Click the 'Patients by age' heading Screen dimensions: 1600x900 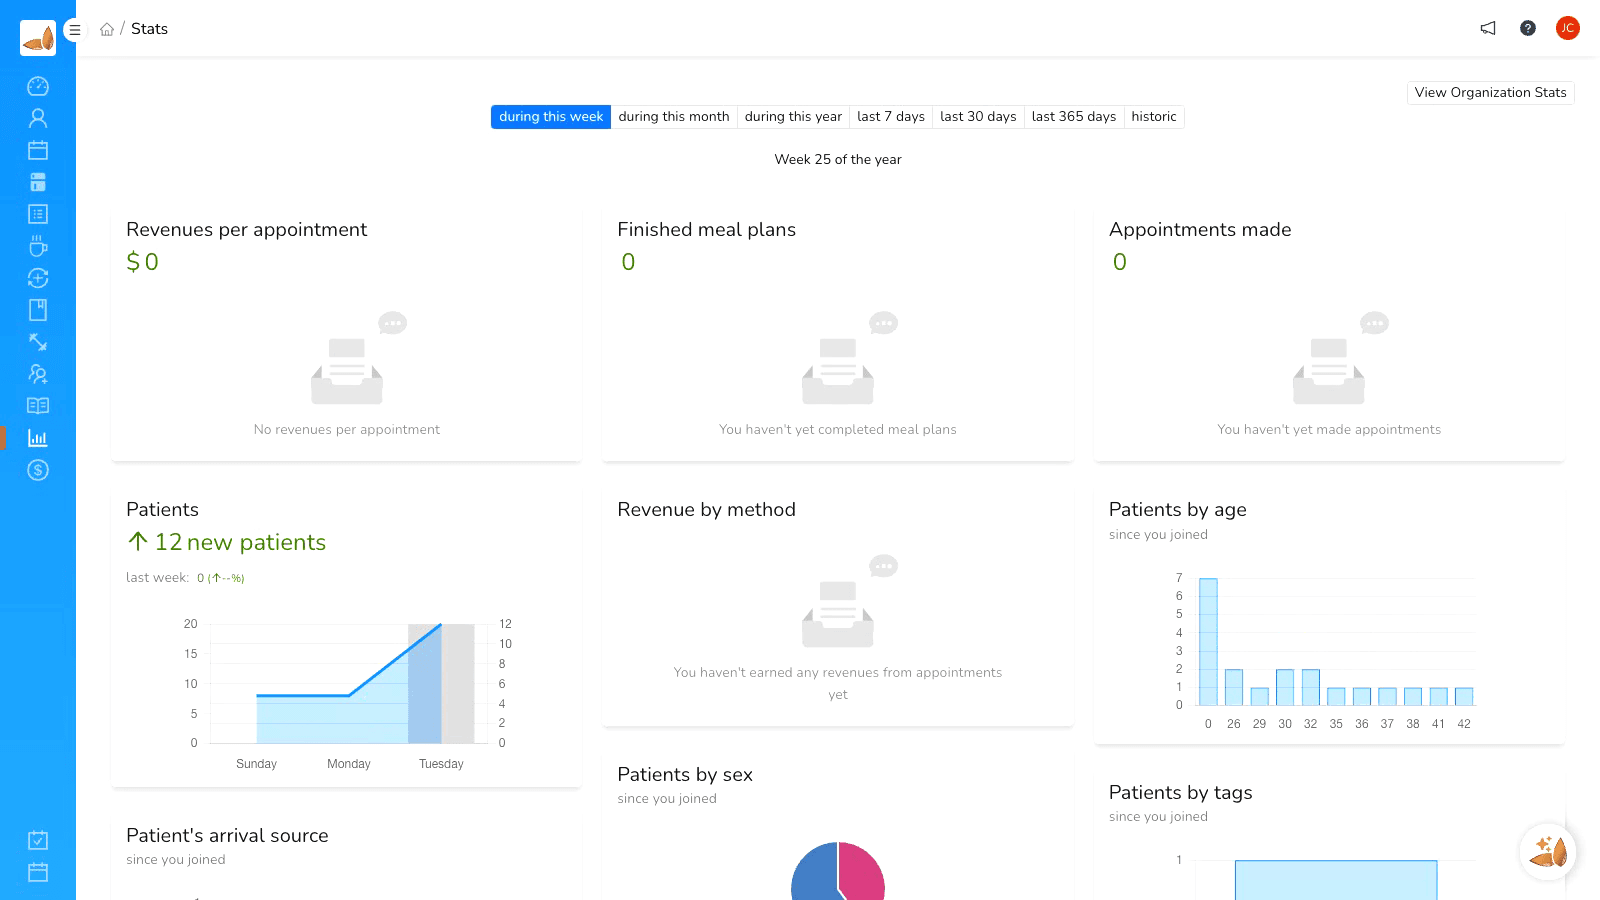click(1178, 510)
